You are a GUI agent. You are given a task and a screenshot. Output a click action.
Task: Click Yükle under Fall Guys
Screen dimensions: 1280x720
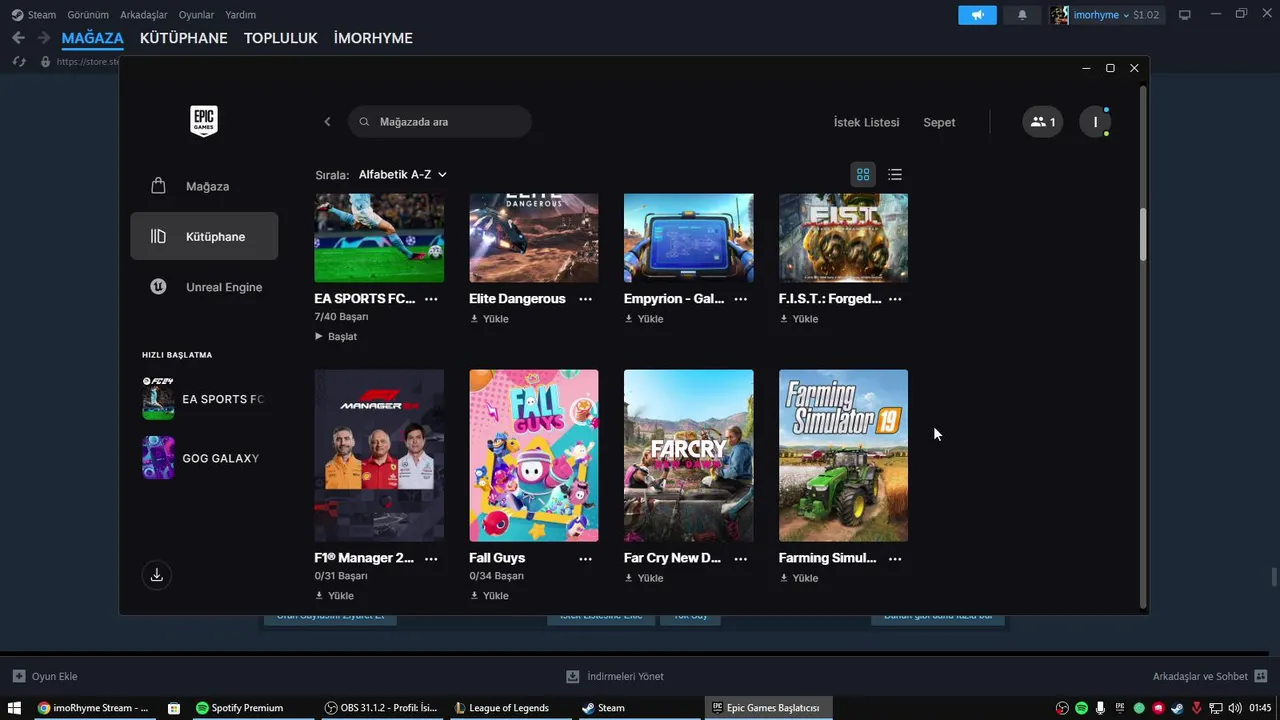point(489,596)
